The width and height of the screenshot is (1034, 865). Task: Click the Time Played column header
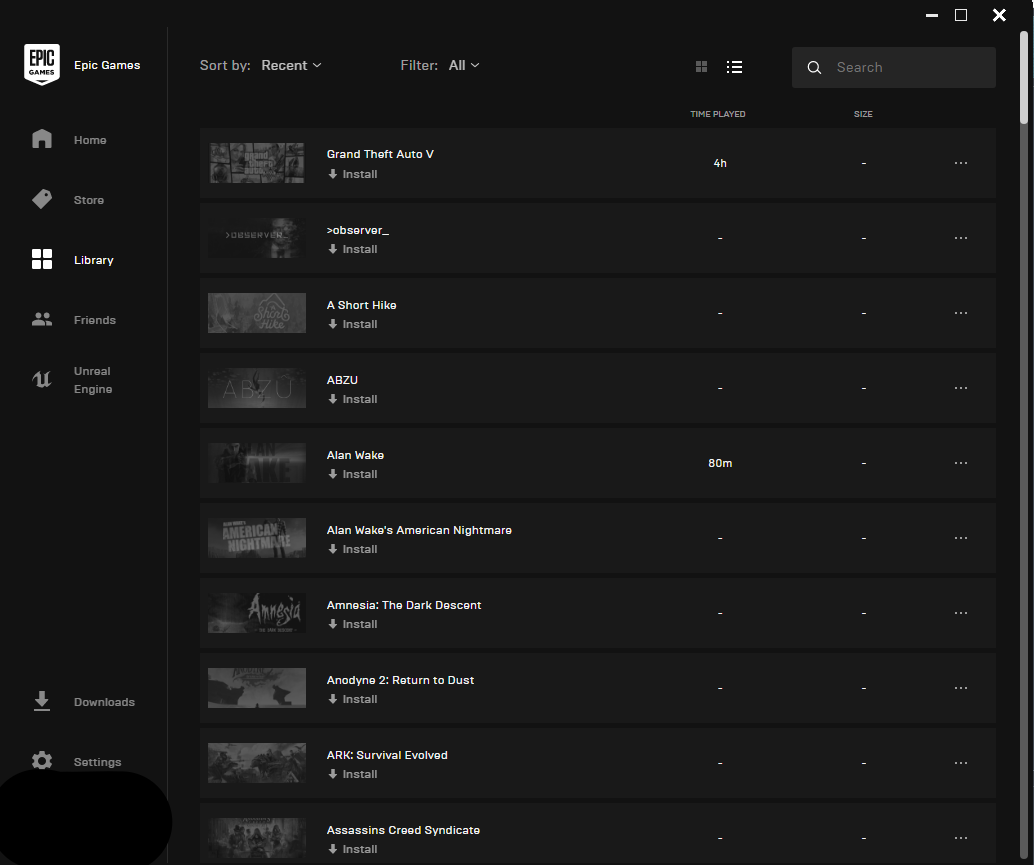click(717, 114)
